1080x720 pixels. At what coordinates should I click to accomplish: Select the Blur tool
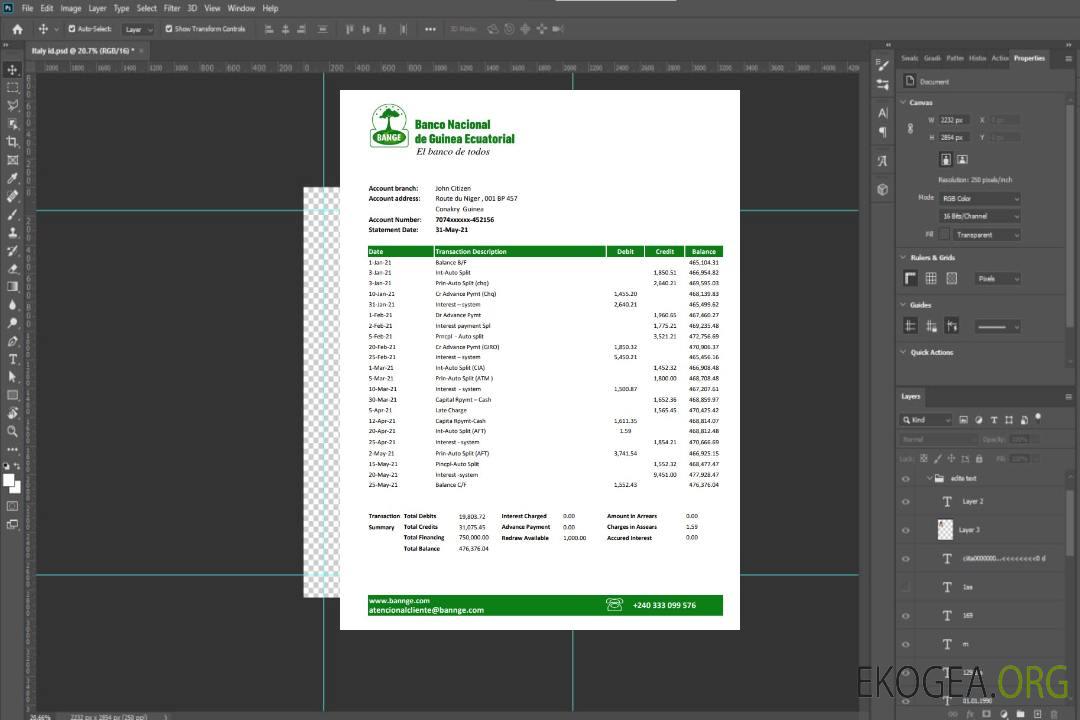coord(12,305)
